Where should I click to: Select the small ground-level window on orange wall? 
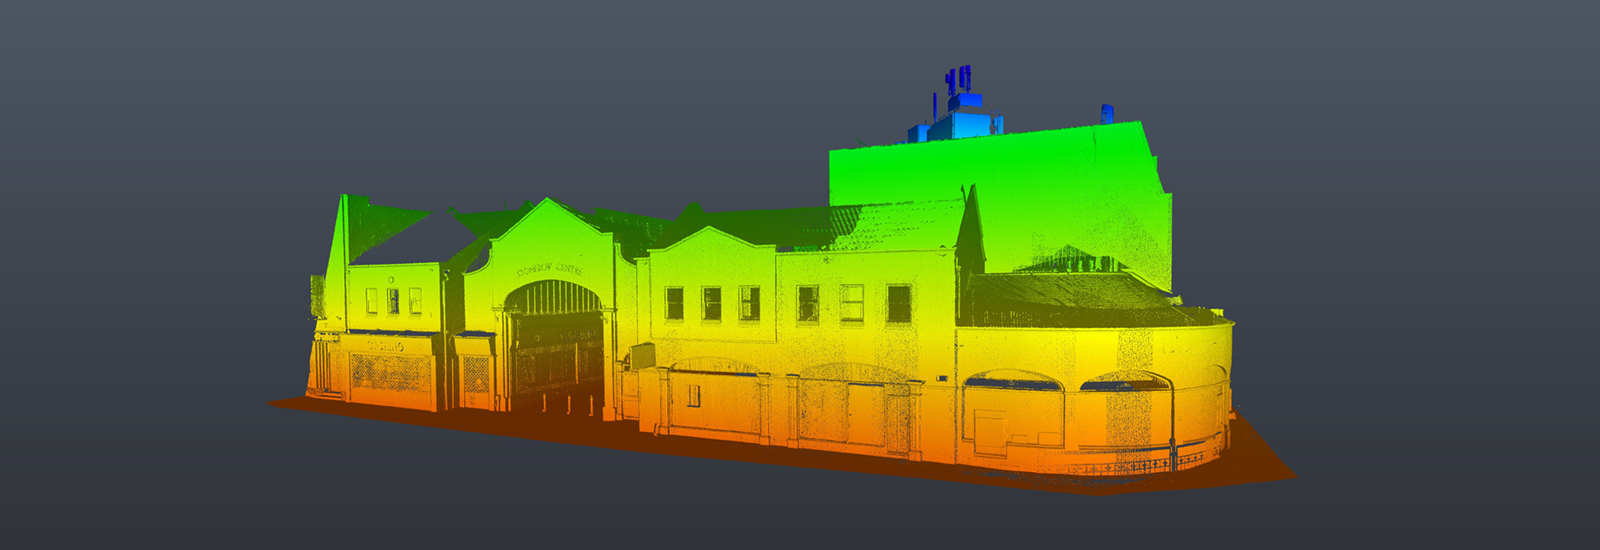pos(693,396)
